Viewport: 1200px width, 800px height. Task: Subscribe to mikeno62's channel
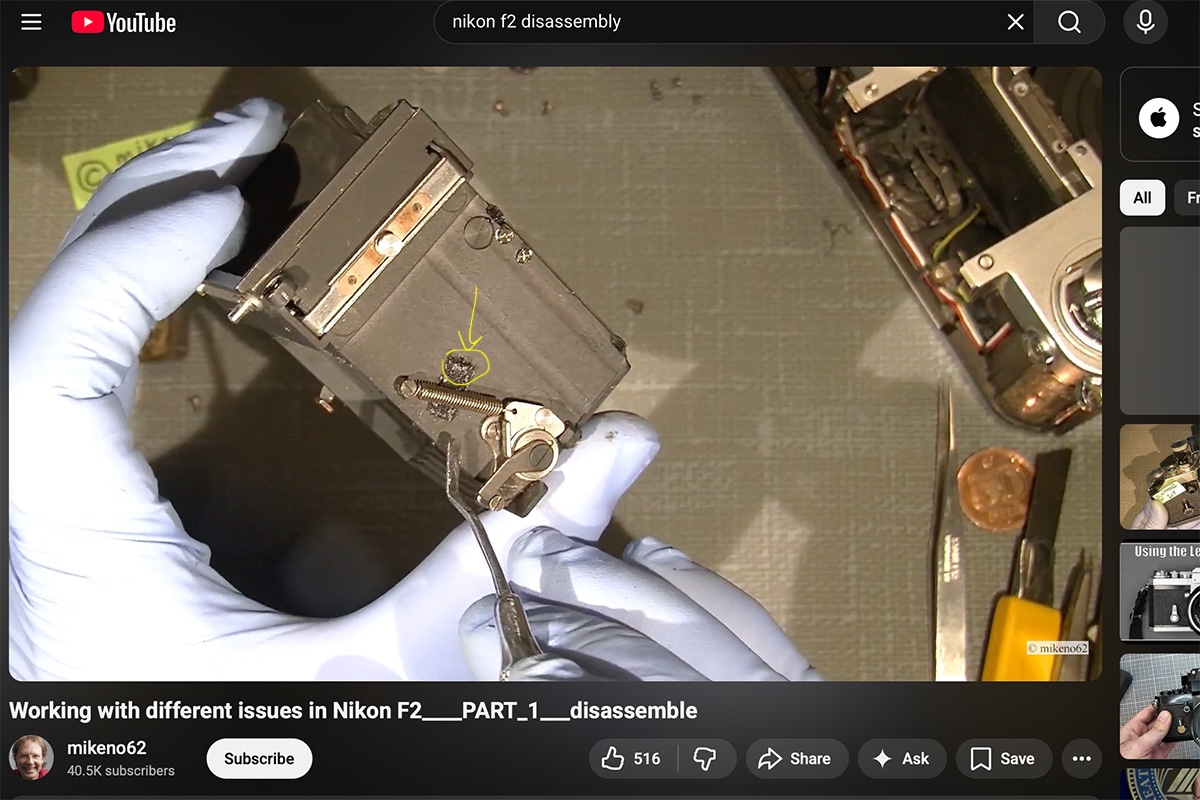tap(259, 758)
